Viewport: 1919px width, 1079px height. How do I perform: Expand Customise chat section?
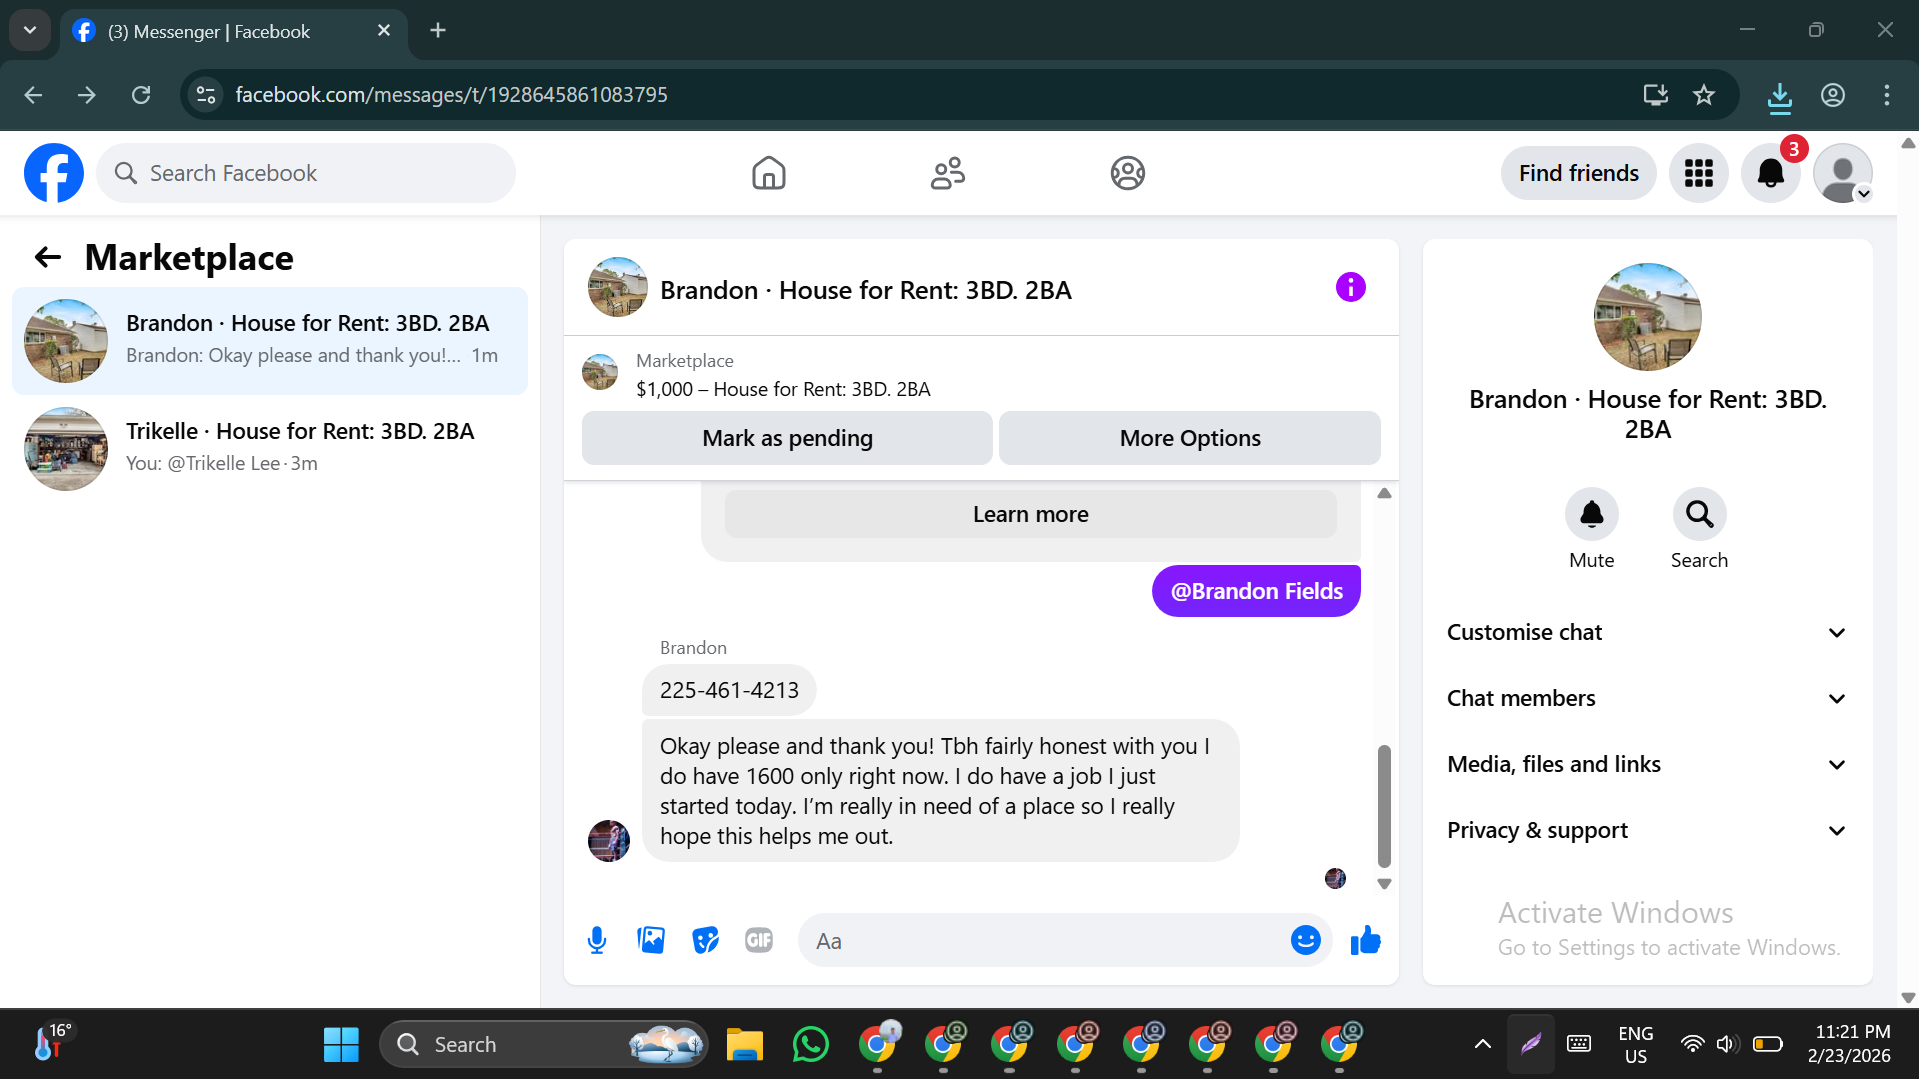coord(1647,632)
